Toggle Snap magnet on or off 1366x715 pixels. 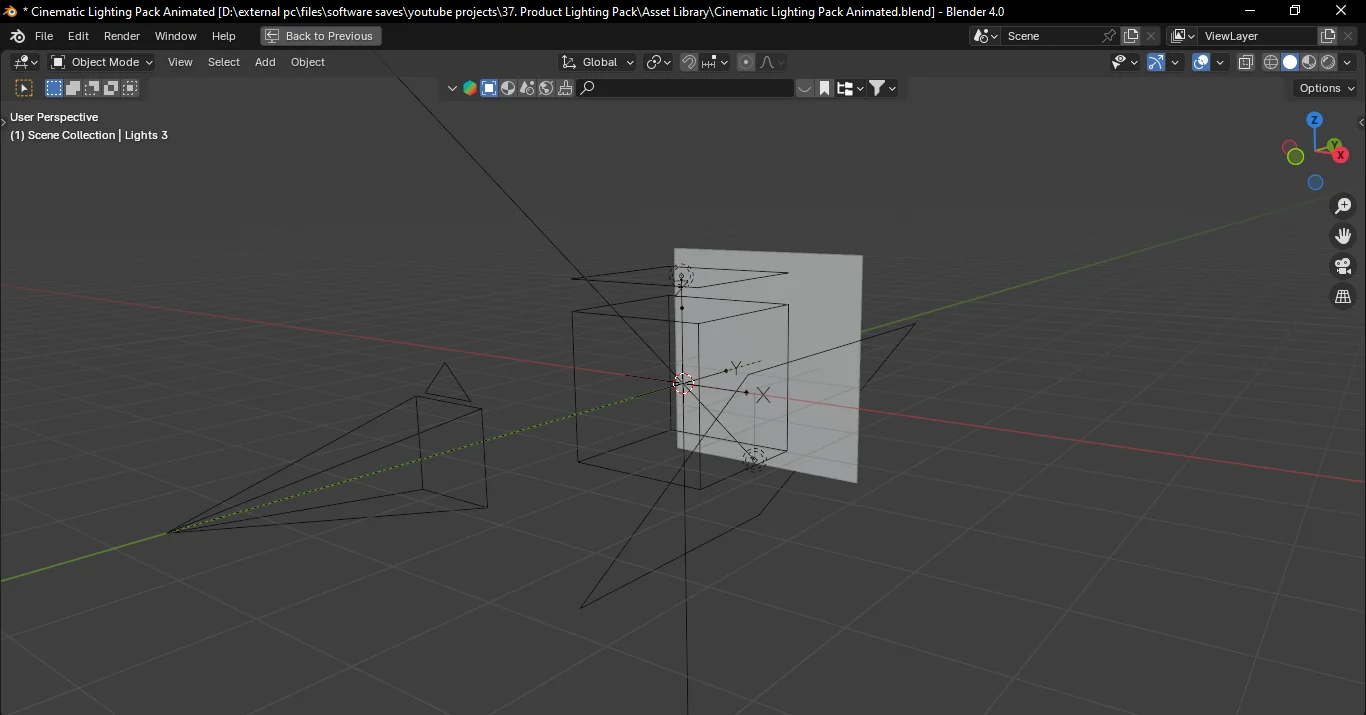pyautogui.click(x=689, y=62)
